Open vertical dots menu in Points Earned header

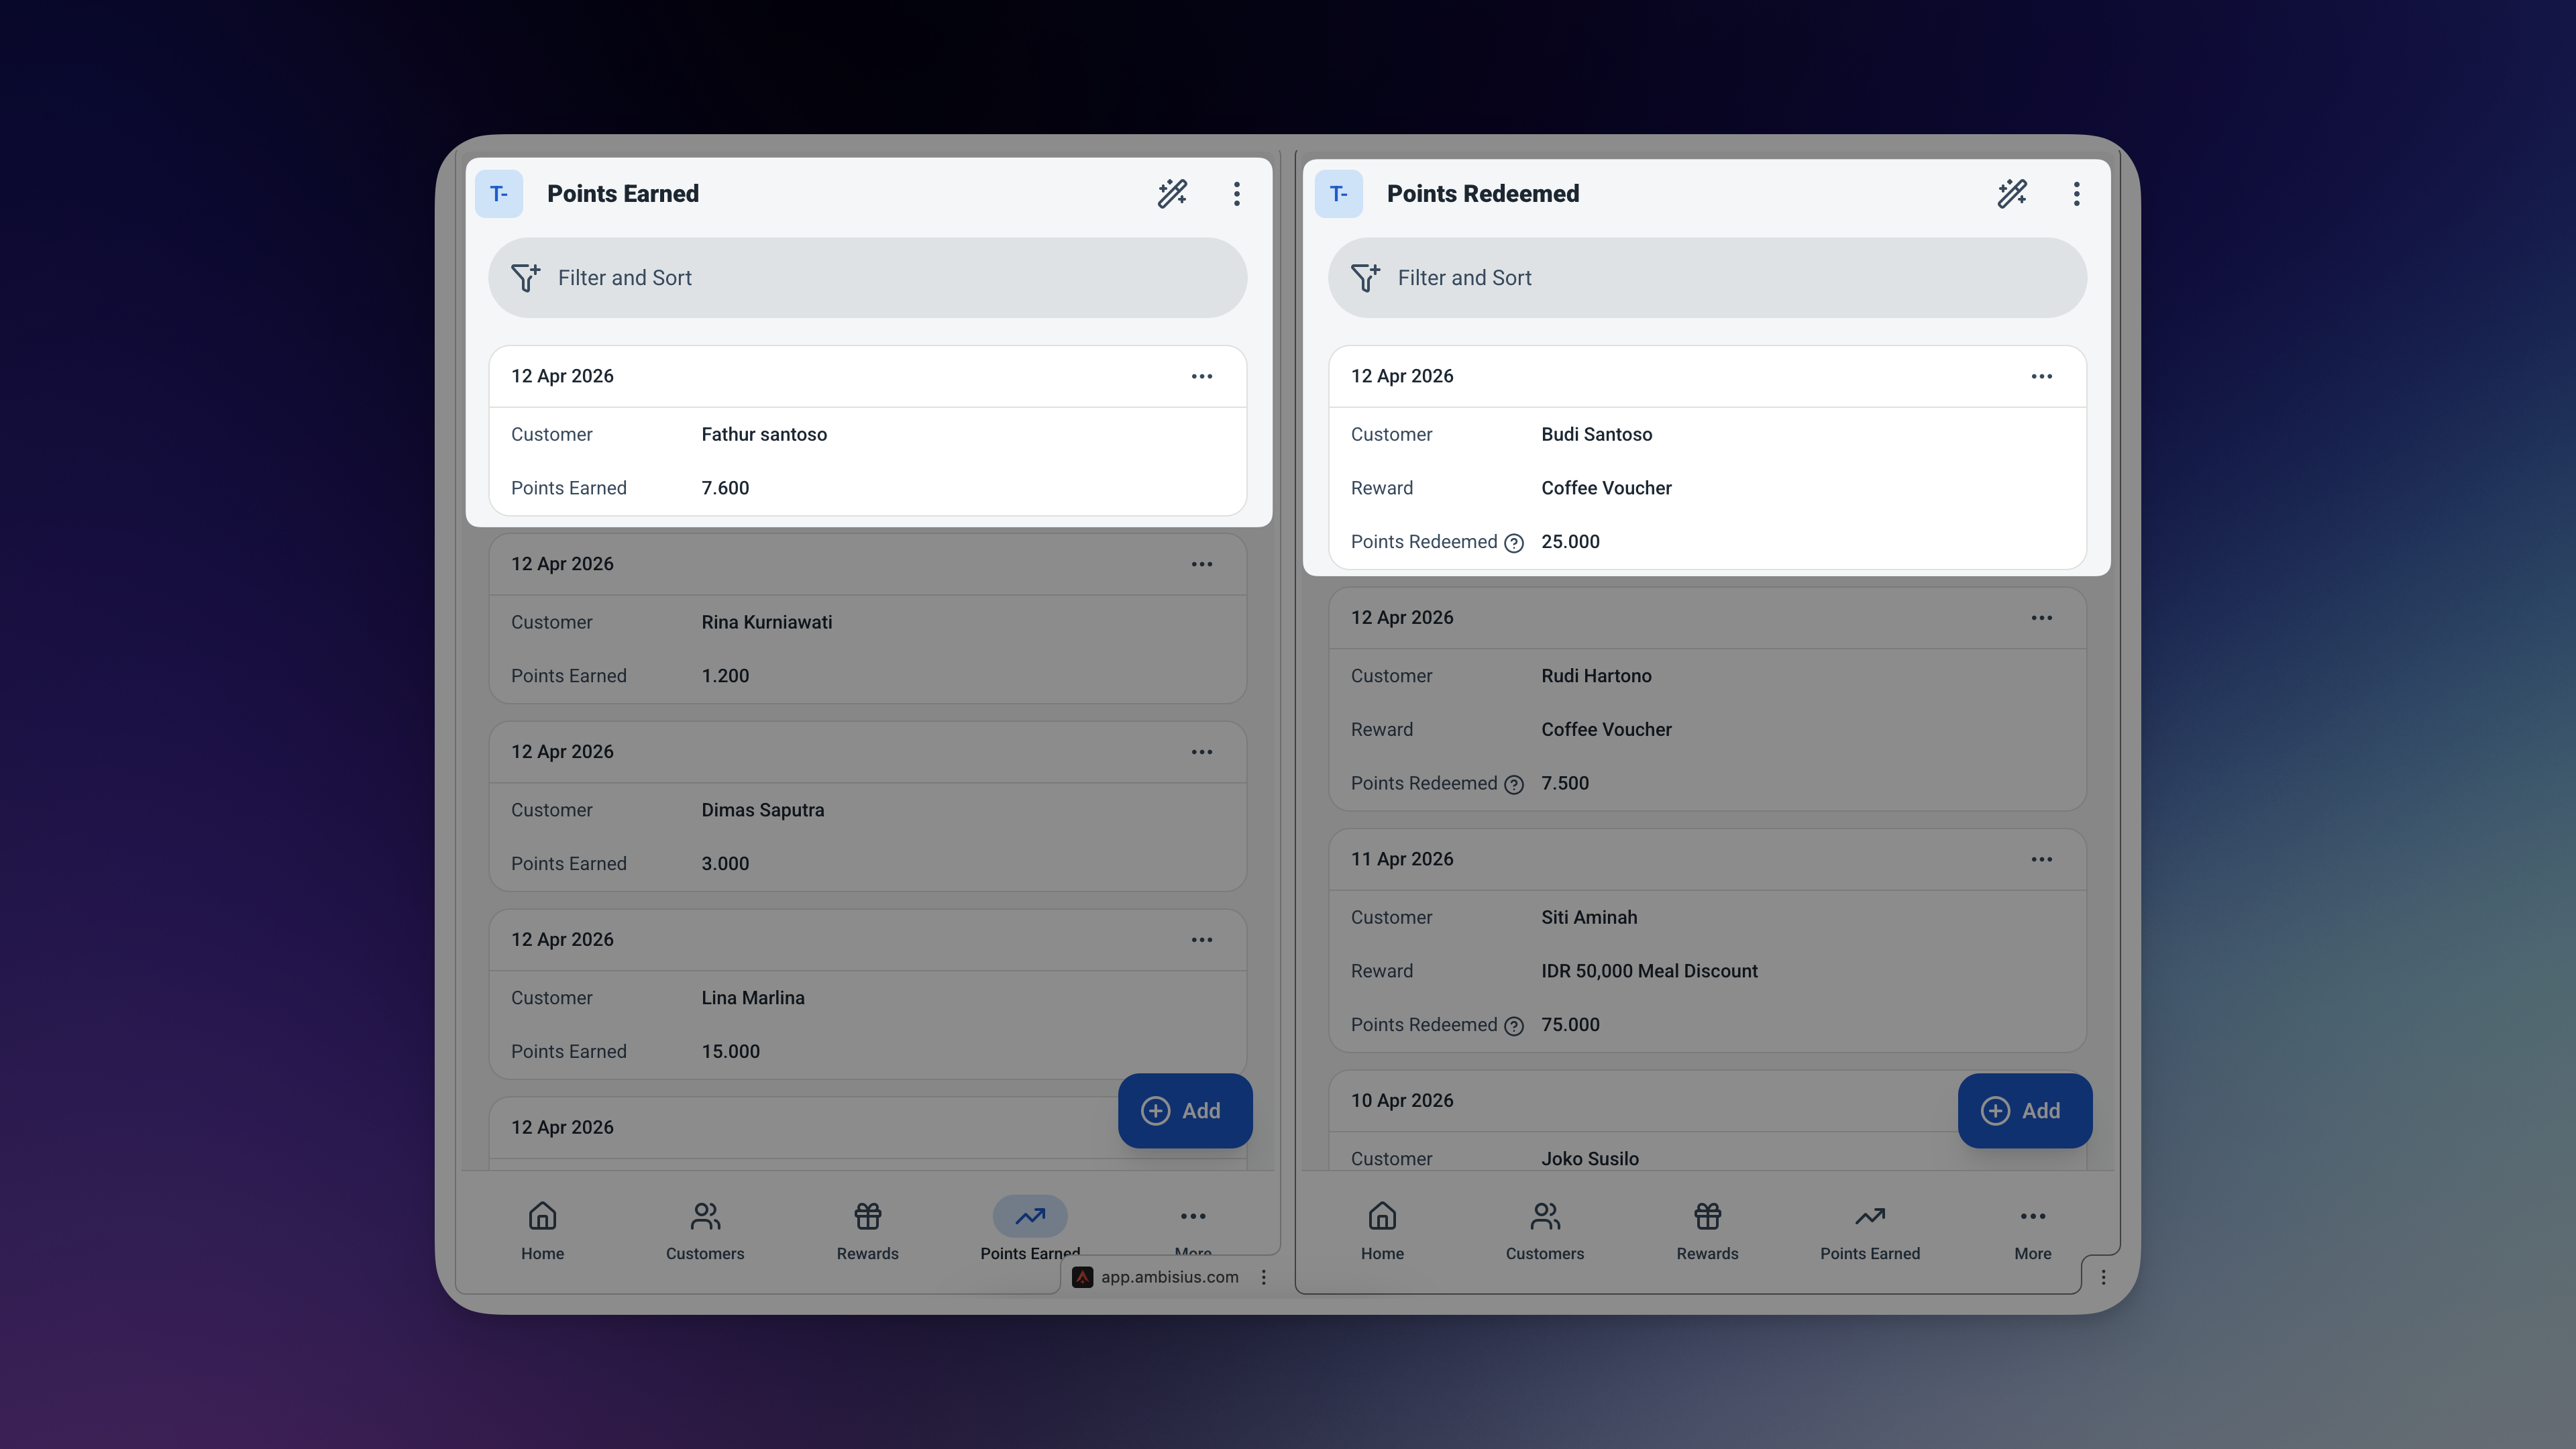1236,193
